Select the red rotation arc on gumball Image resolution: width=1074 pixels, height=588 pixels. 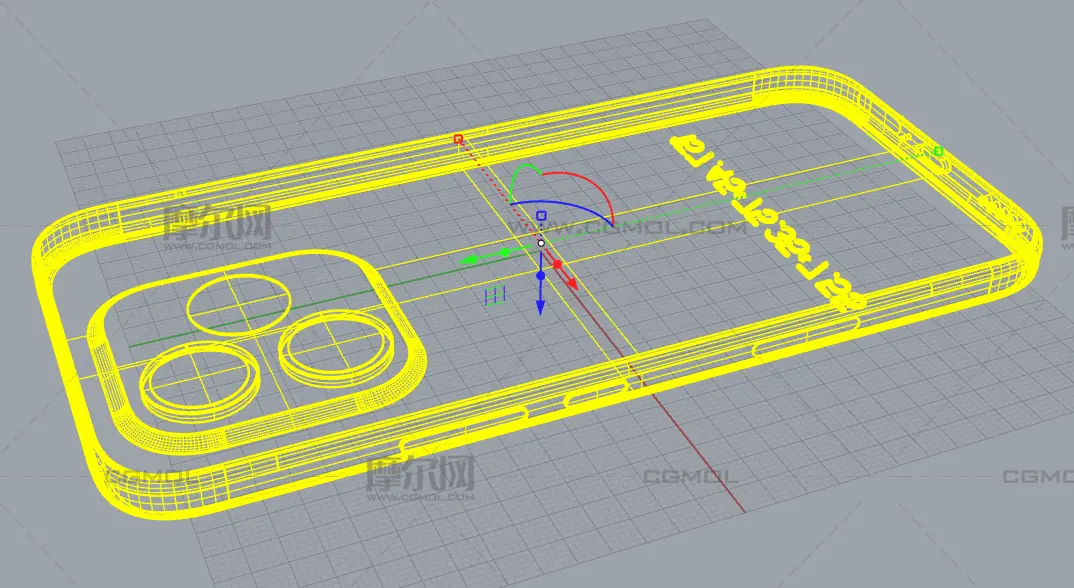tap(590, 187)
